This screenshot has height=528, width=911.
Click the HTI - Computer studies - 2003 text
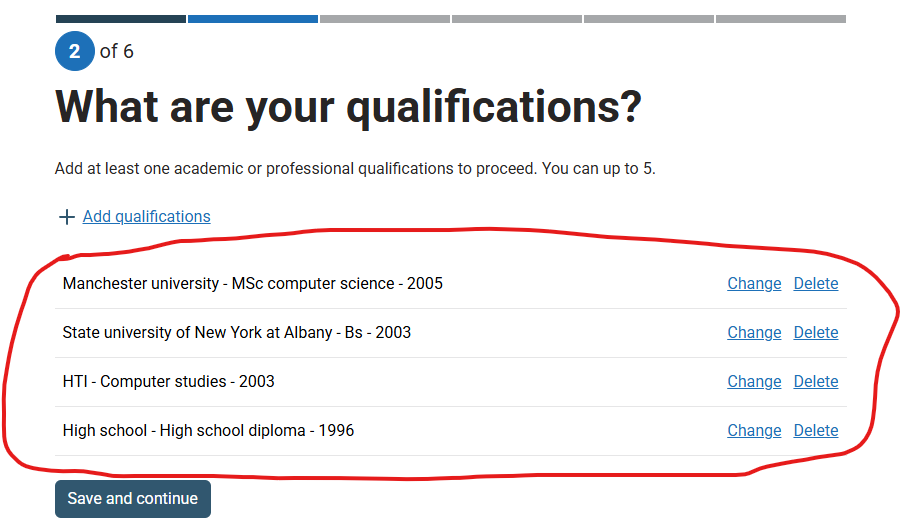(x=168, y=382)
